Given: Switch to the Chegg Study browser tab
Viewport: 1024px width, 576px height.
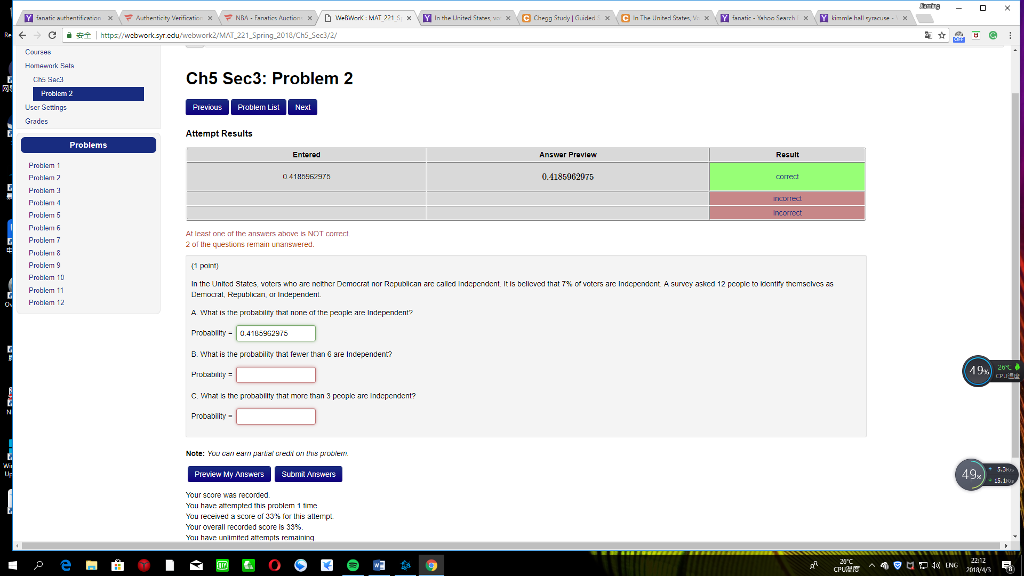Looking at the screenshot, I should pyautogui.click(x=565, y=17).
